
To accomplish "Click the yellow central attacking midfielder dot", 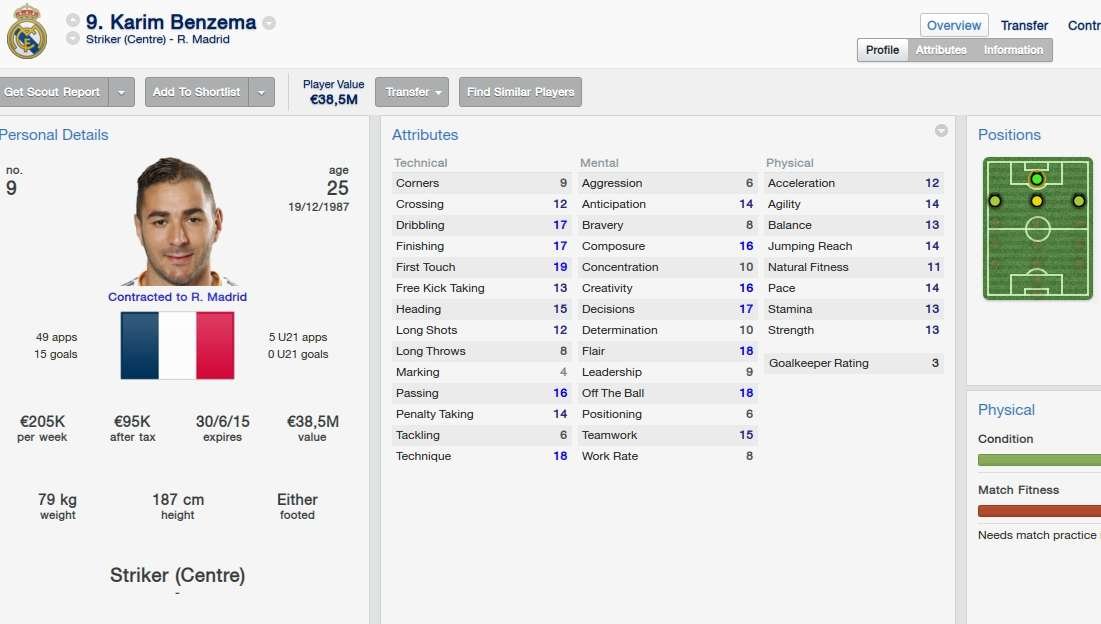I will [x=1037, y=201].
